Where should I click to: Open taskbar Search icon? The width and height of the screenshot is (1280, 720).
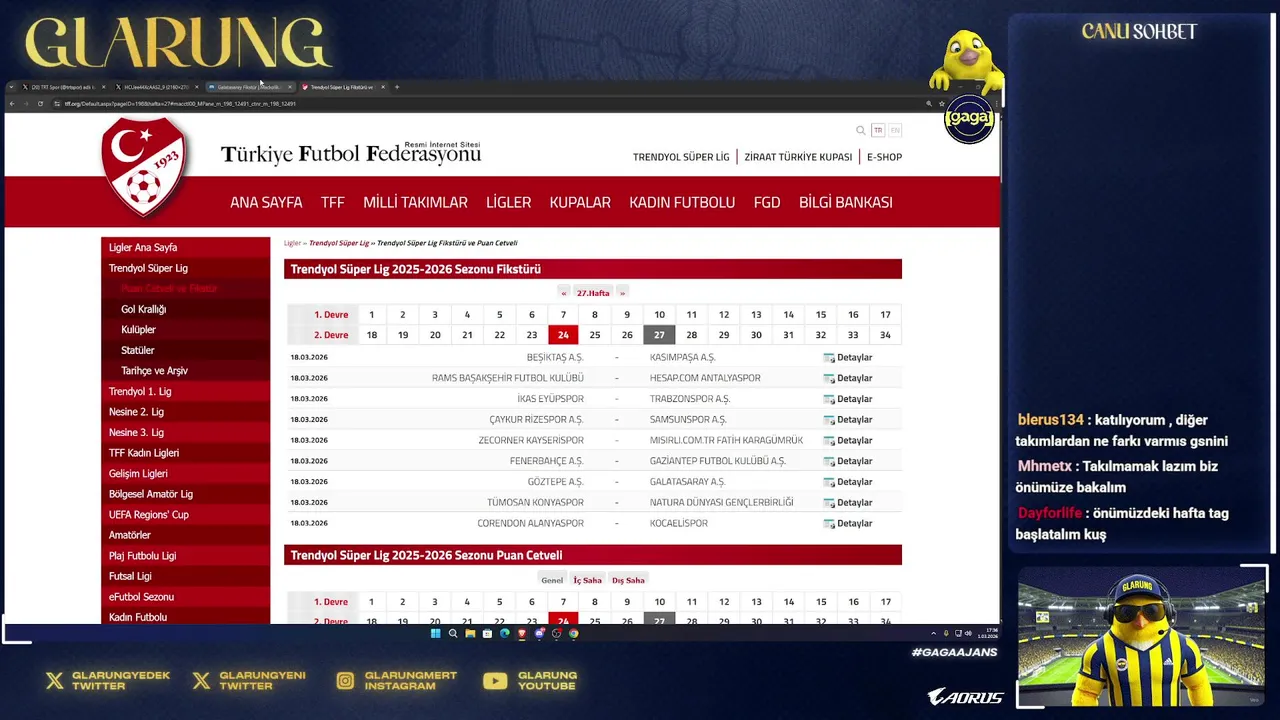point(453,633)
